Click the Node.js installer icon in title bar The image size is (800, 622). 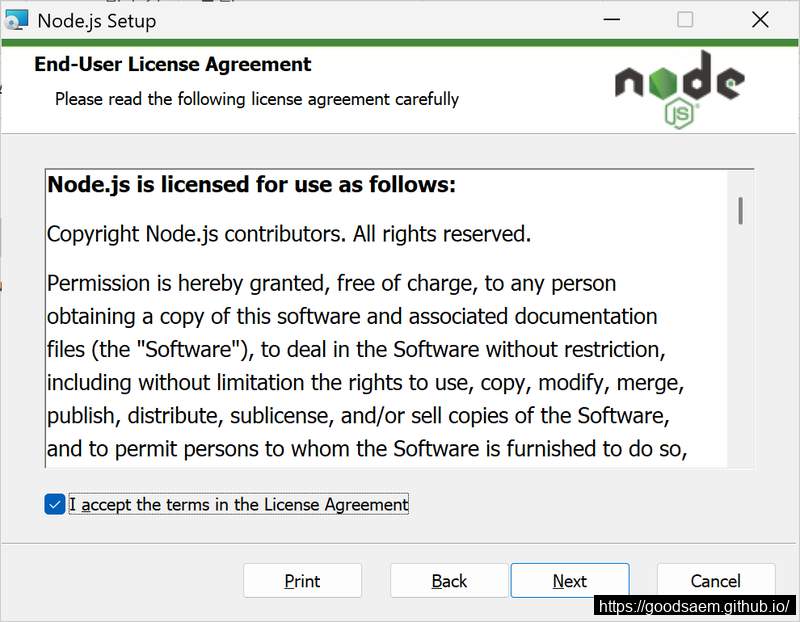tap(15, 20)
